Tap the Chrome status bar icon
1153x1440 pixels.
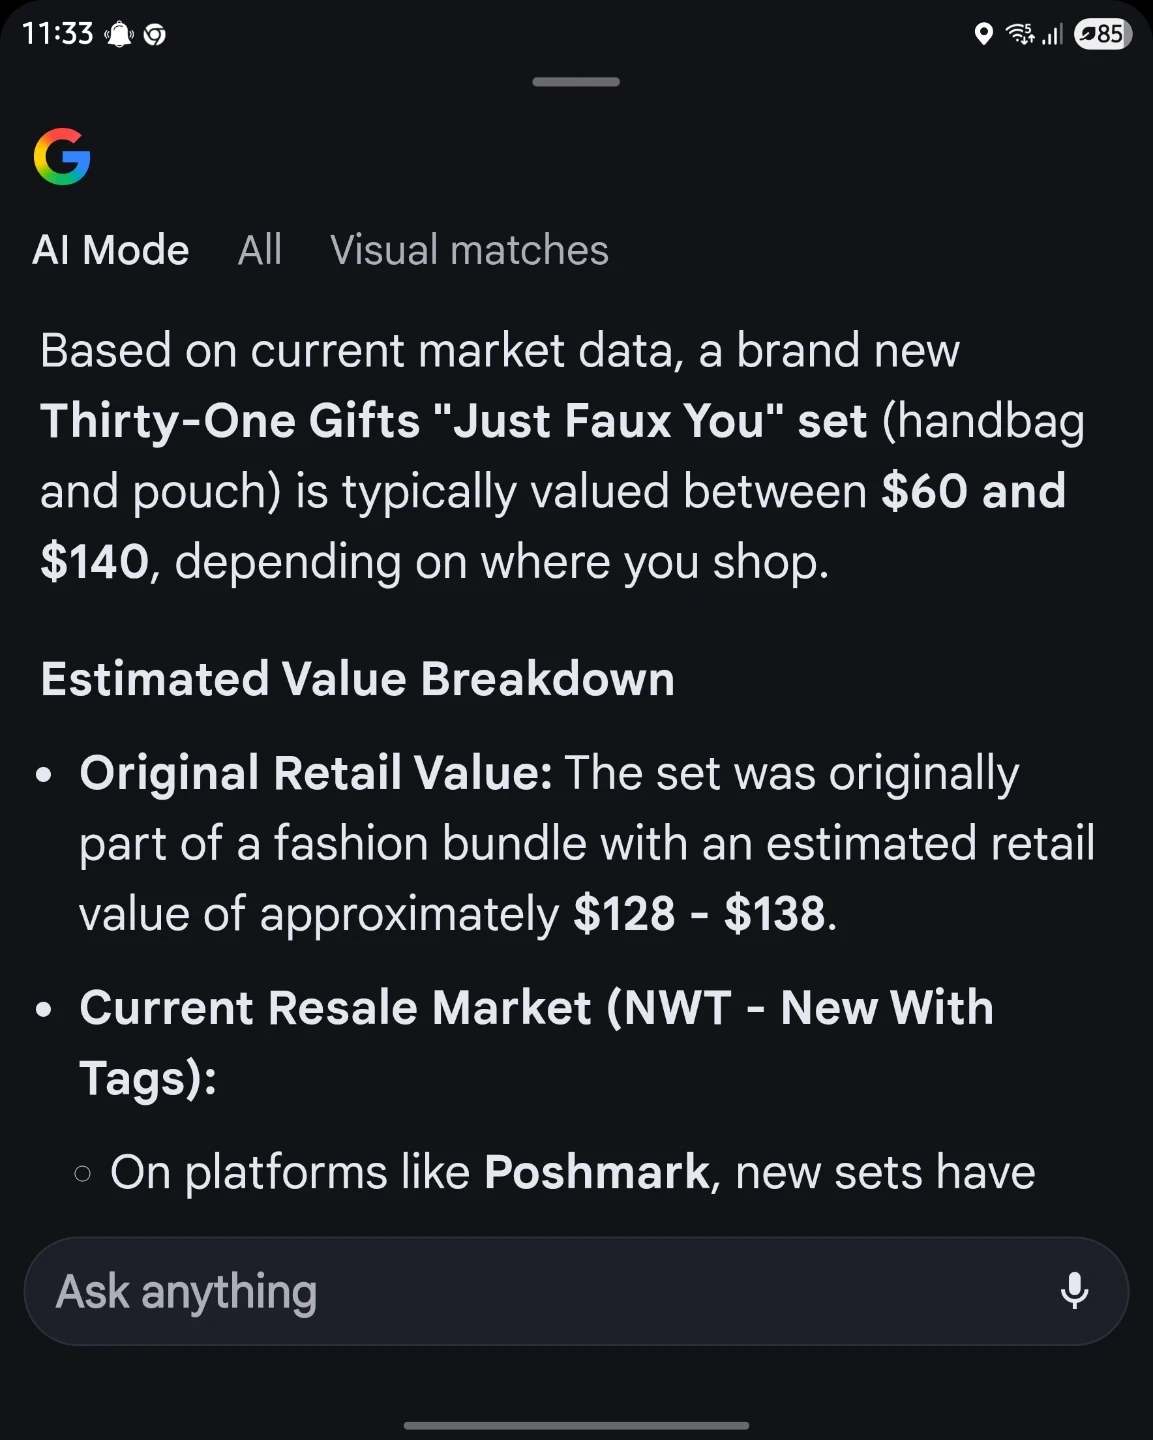[x=155, y=36]
